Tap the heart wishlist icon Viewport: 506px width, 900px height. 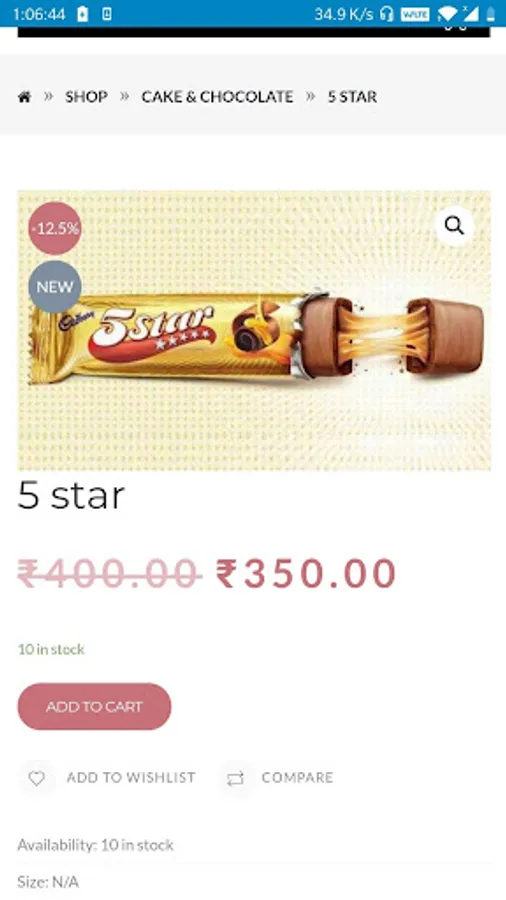37,778
